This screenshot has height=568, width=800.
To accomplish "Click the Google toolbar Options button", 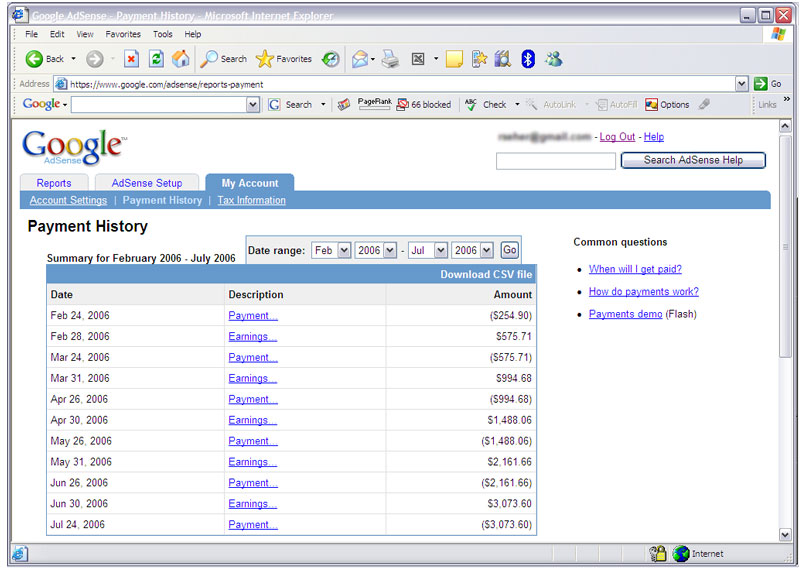I will [667, 105].
